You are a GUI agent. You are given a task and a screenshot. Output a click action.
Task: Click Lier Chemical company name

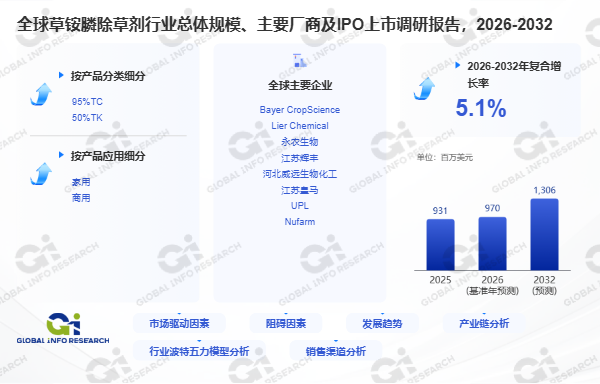coord(300,126)
